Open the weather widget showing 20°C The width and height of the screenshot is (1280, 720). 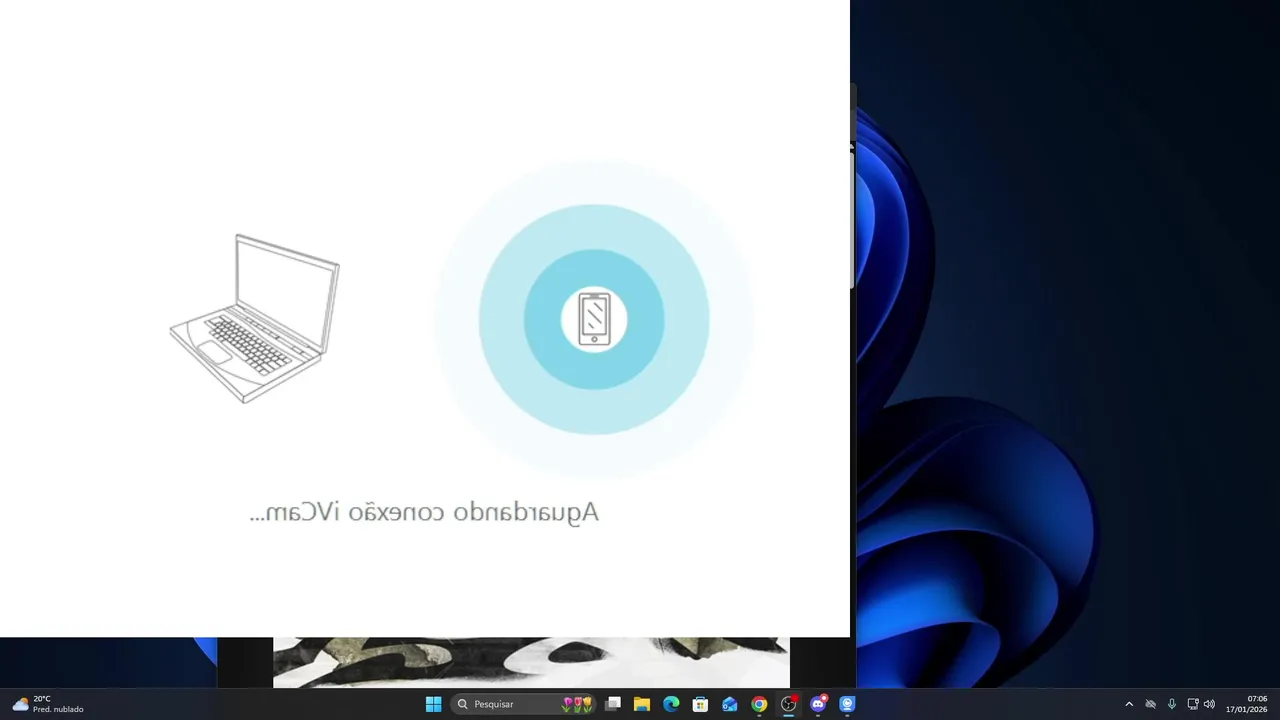[48, 704]
